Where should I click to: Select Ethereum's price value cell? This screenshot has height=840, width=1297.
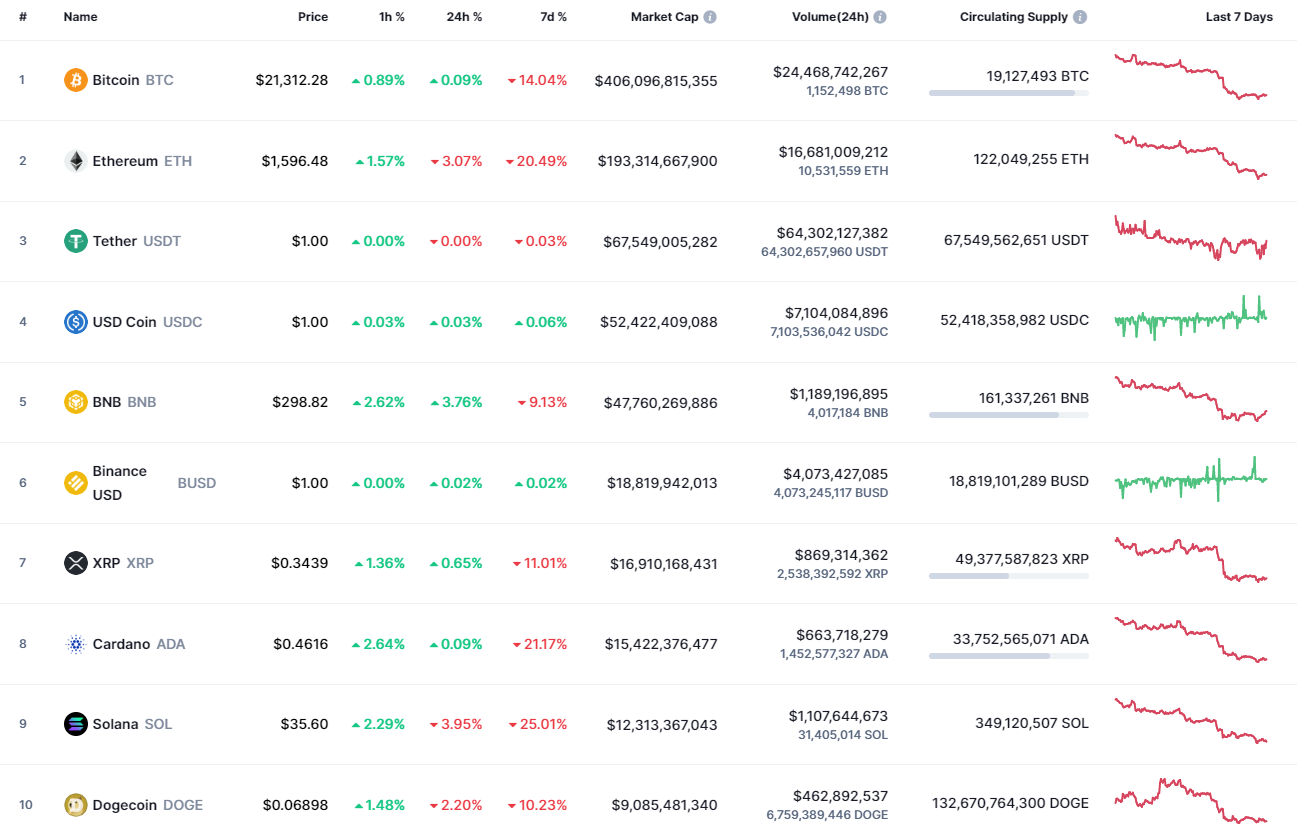pyautogui.click(x=294, y=160)
